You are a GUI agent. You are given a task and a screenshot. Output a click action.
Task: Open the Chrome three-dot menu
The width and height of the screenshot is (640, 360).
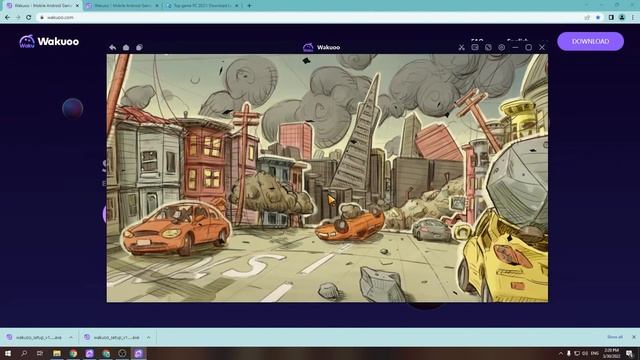click(633, 18)
